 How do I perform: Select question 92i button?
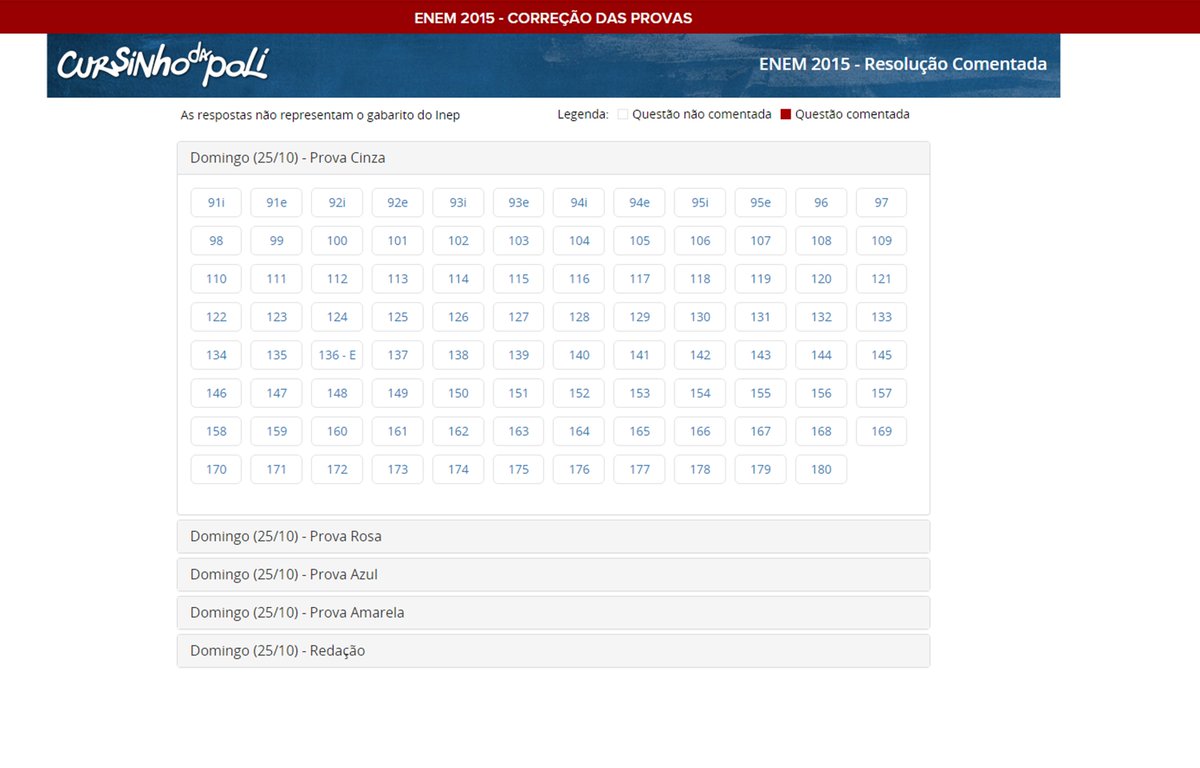[x=337, y=202]
